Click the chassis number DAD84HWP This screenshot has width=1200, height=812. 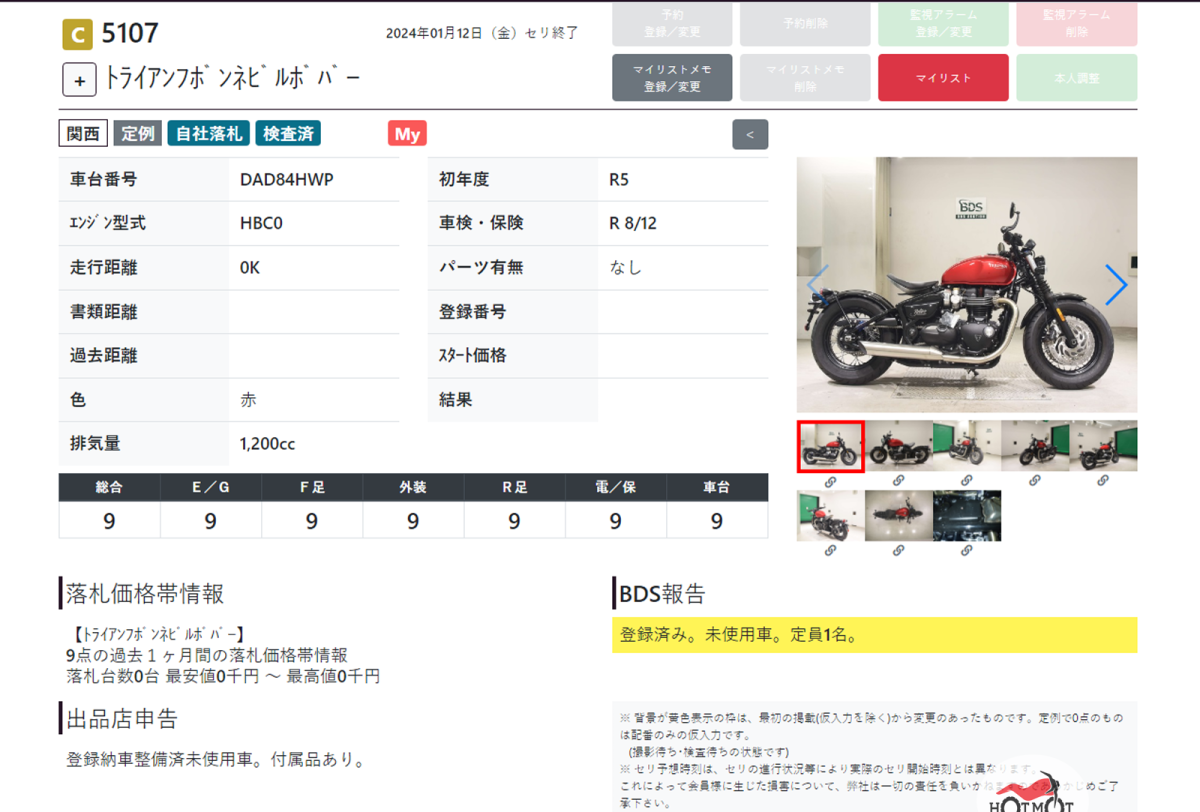(287, 180)
